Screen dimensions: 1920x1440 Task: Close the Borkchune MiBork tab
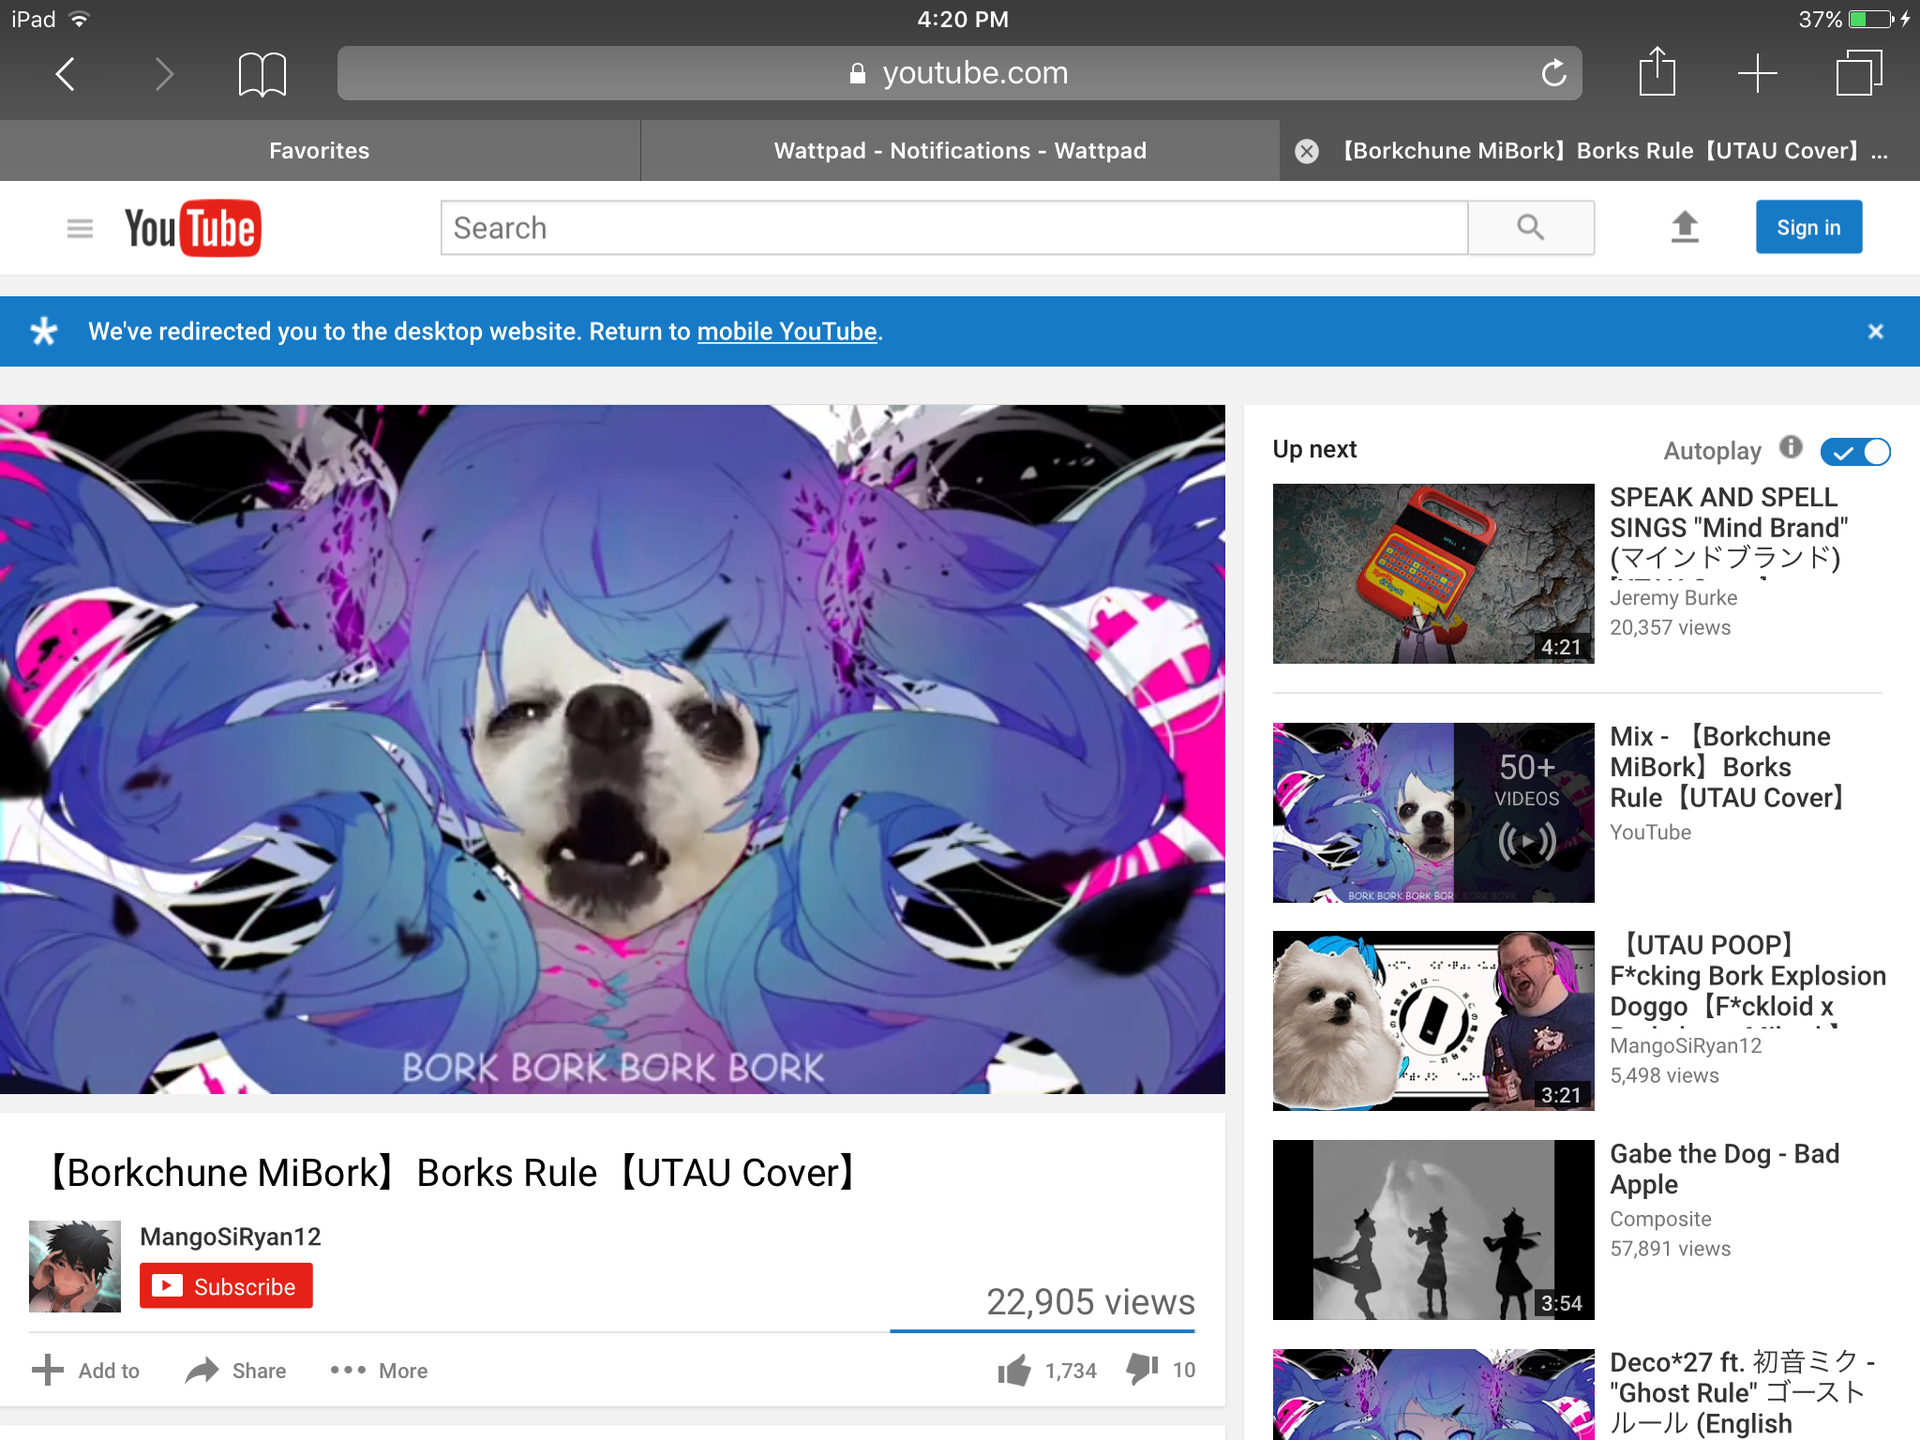click(1306, 151)
